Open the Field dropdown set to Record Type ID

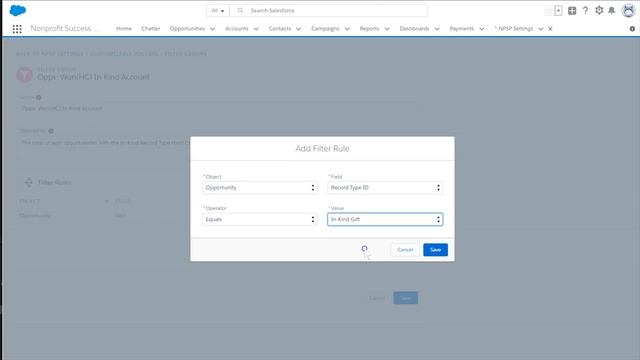385,188
